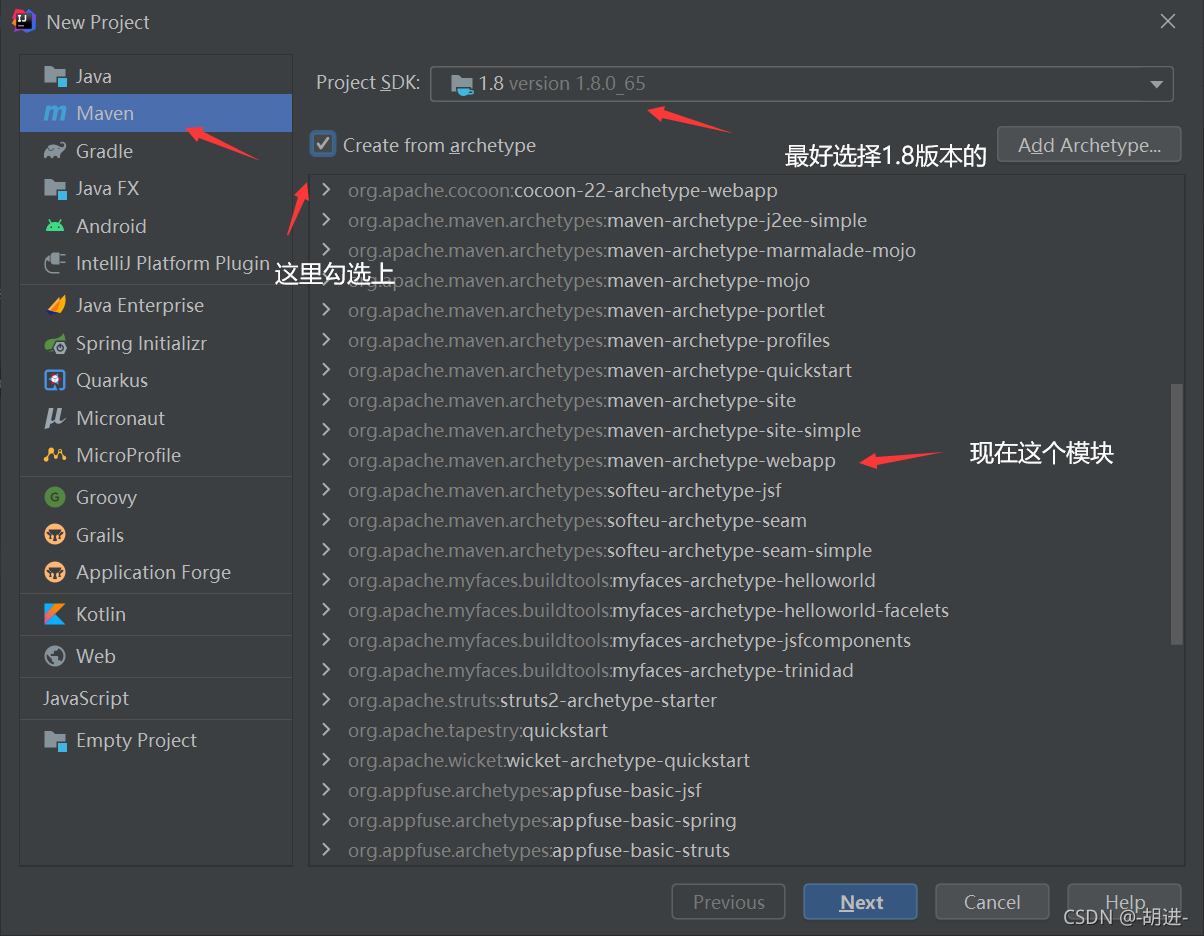Image resolution: width=1204 pixels, height=936 pixels.
Task: Select softeu-archetype-seam-simple archetype
Action: coord(610,550)
